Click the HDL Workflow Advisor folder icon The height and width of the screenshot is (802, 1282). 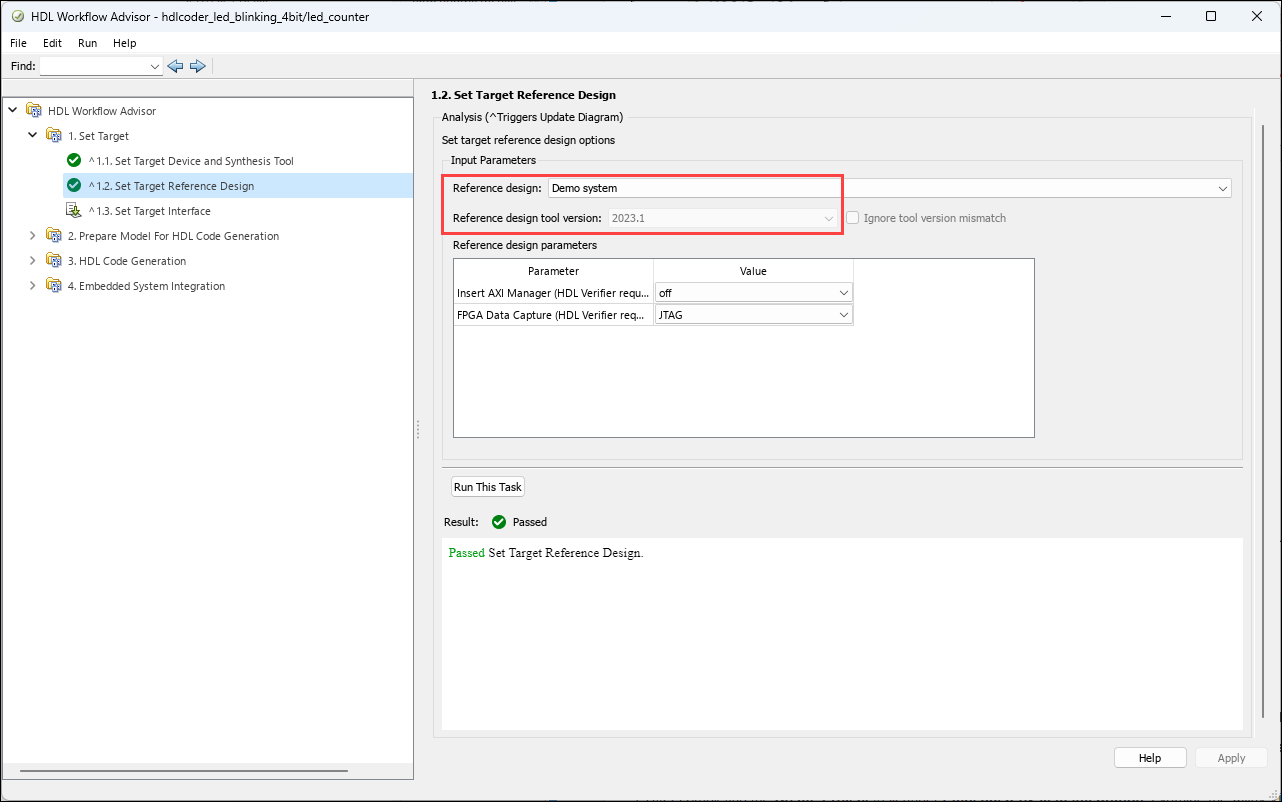(x=34, y=111)
